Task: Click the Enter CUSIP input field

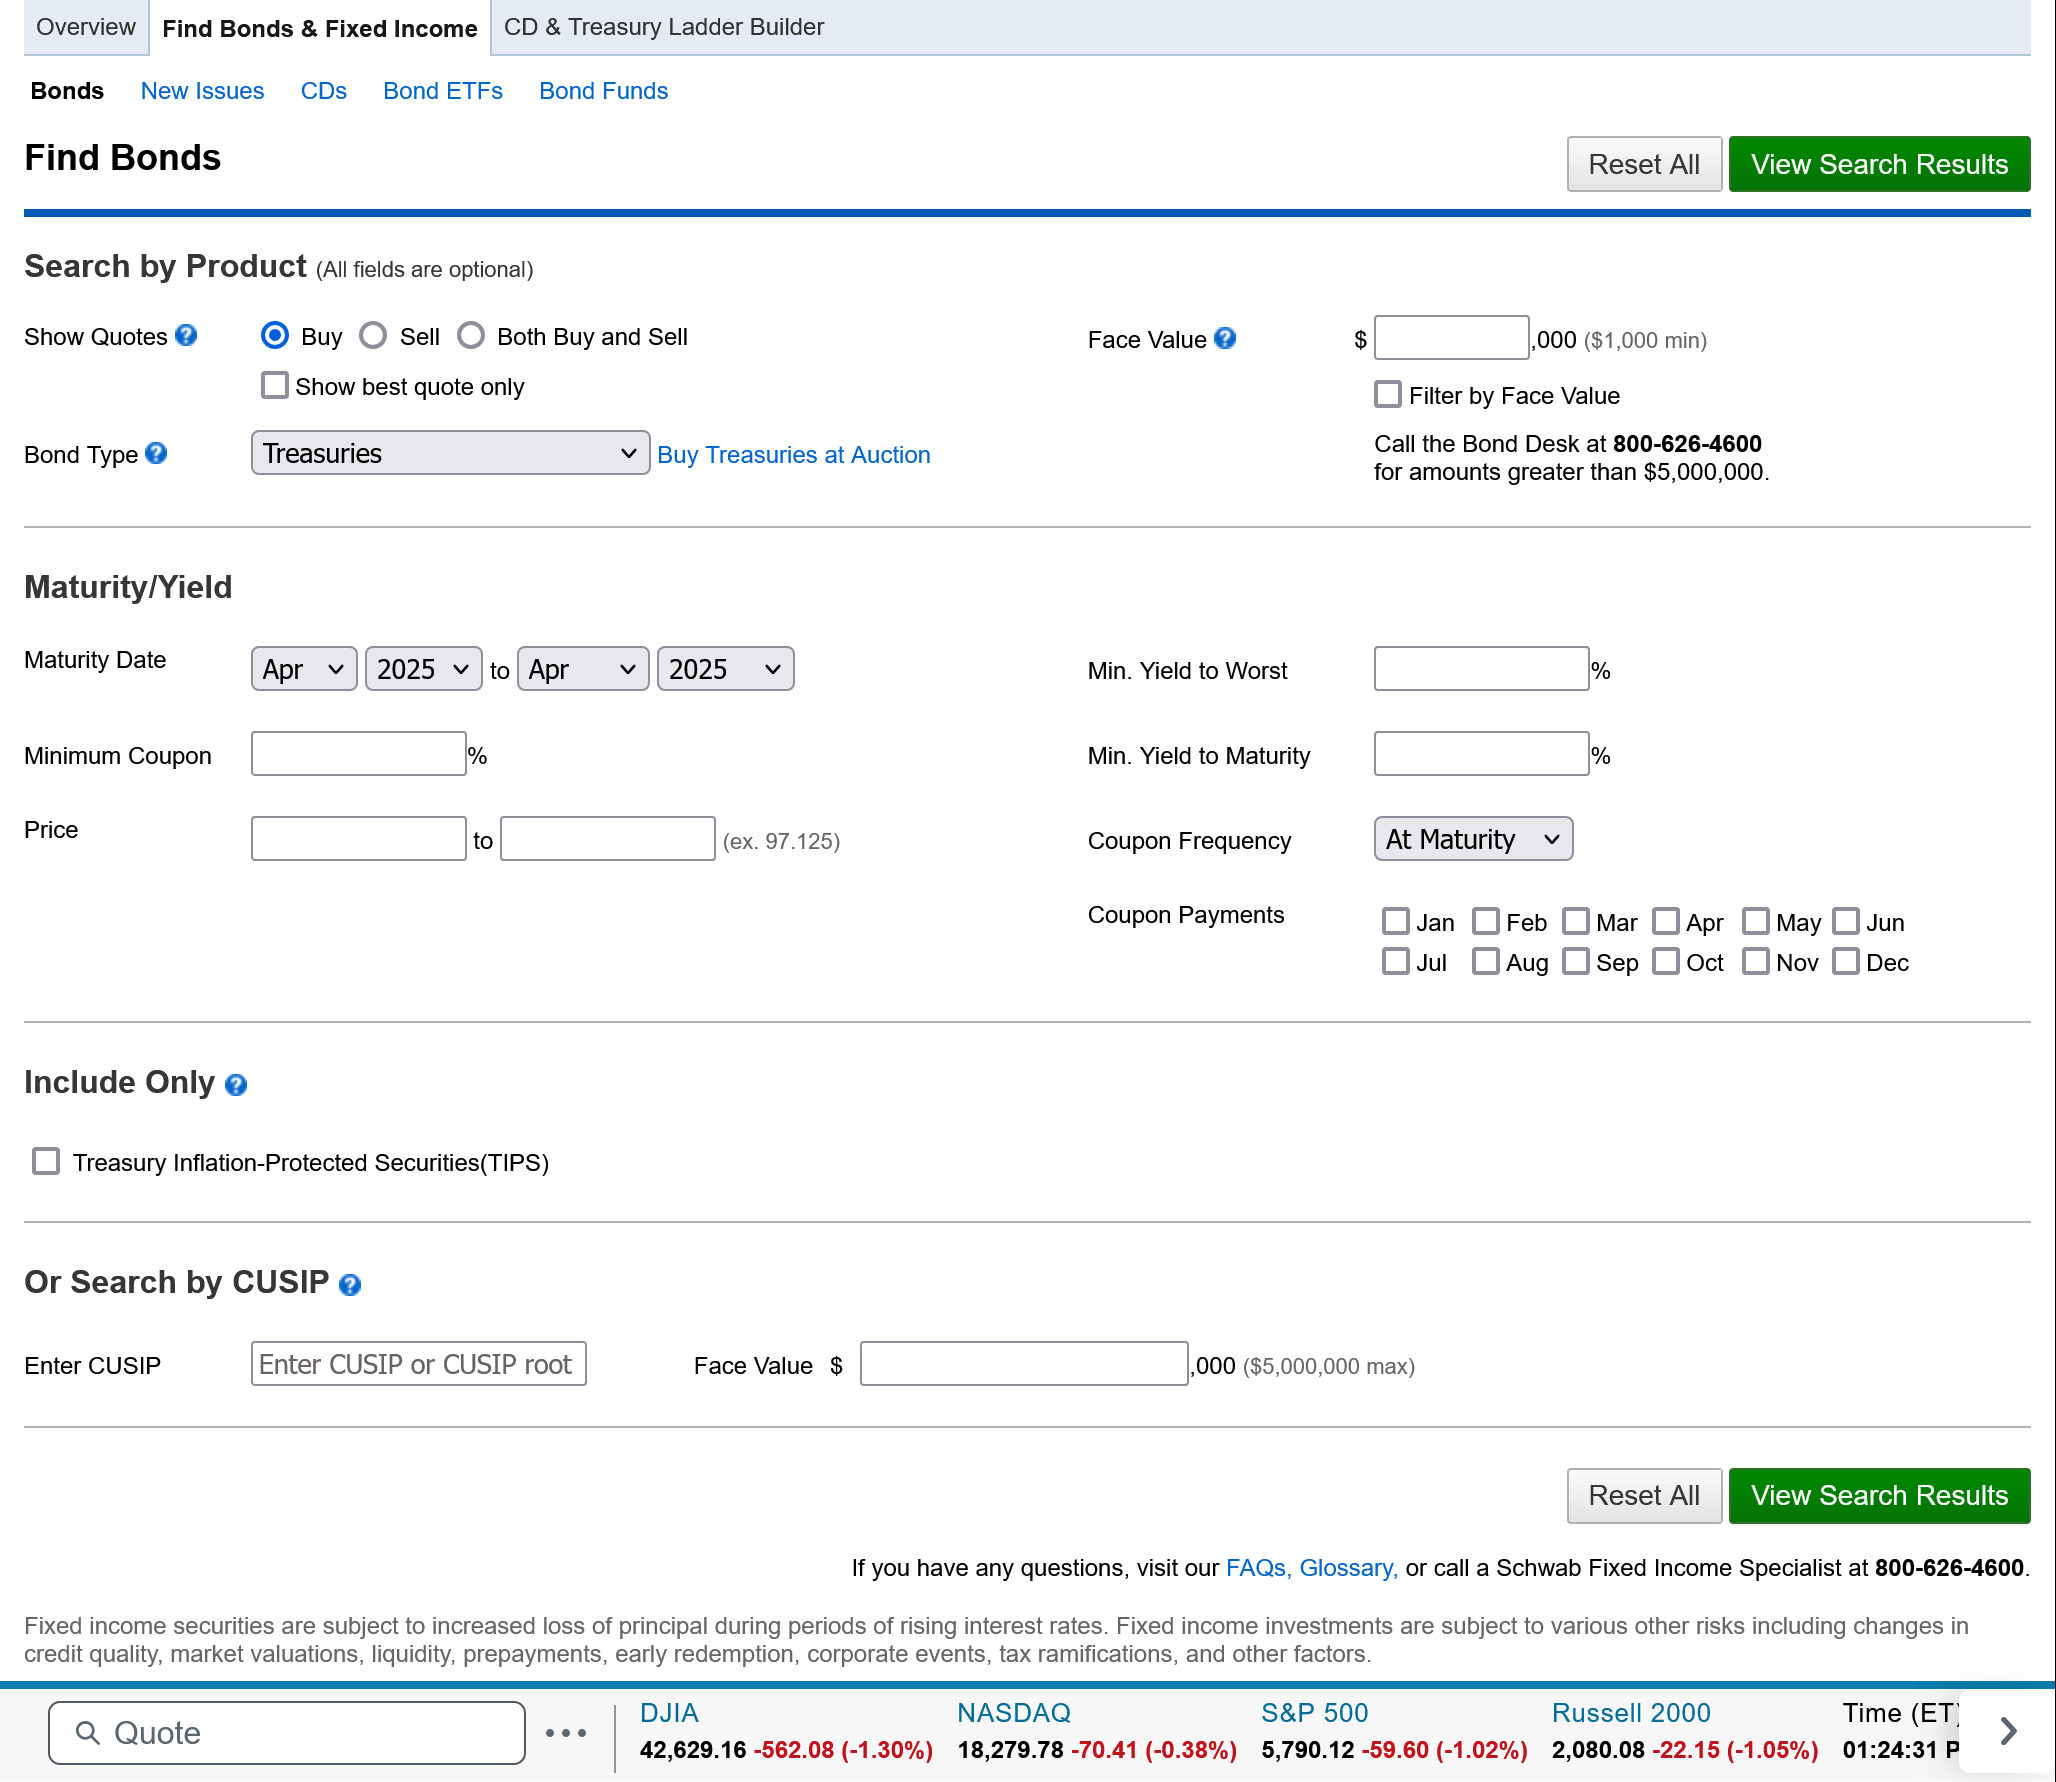Action: coord(418,1365)
